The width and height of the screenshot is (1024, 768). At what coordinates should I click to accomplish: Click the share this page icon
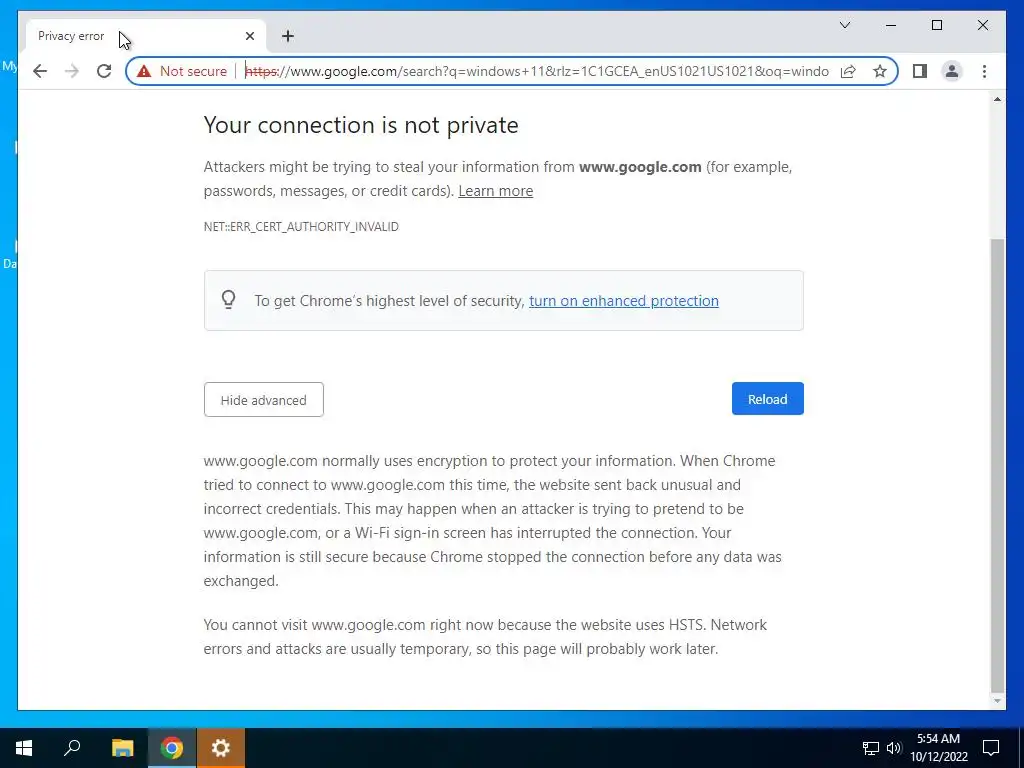pos(848,71)
